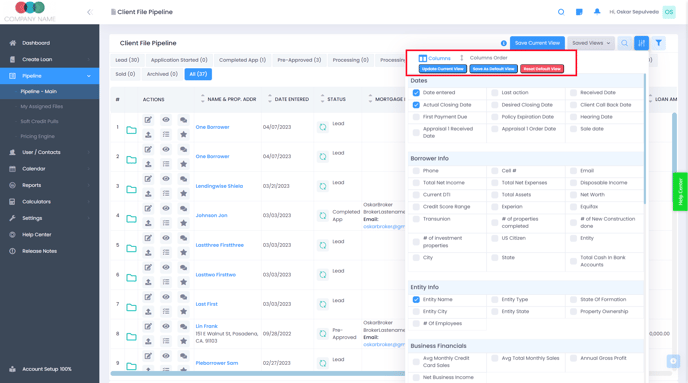Click the upload icon in row 2
Screen dimensions: 688x383
[x=148, y=164]
